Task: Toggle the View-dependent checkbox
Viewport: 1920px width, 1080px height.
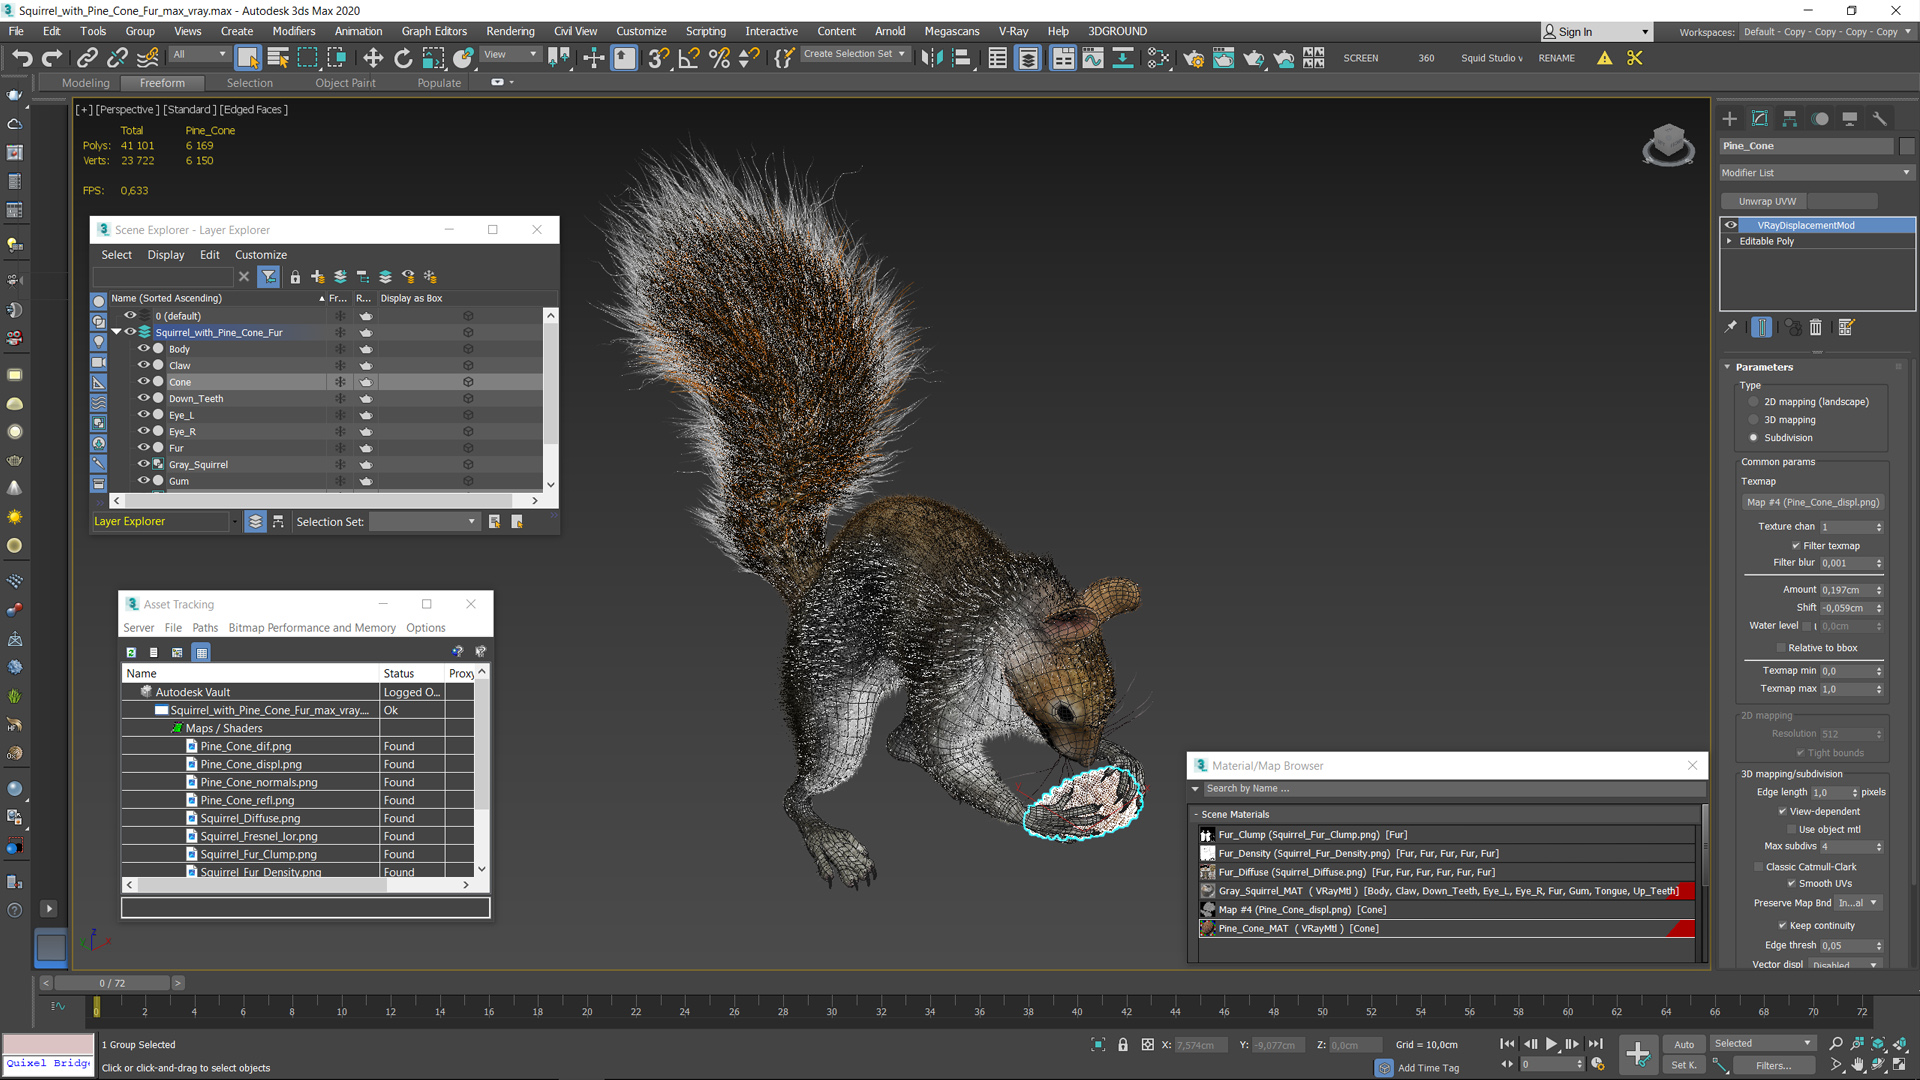Action: click(x=1782, y=812)
